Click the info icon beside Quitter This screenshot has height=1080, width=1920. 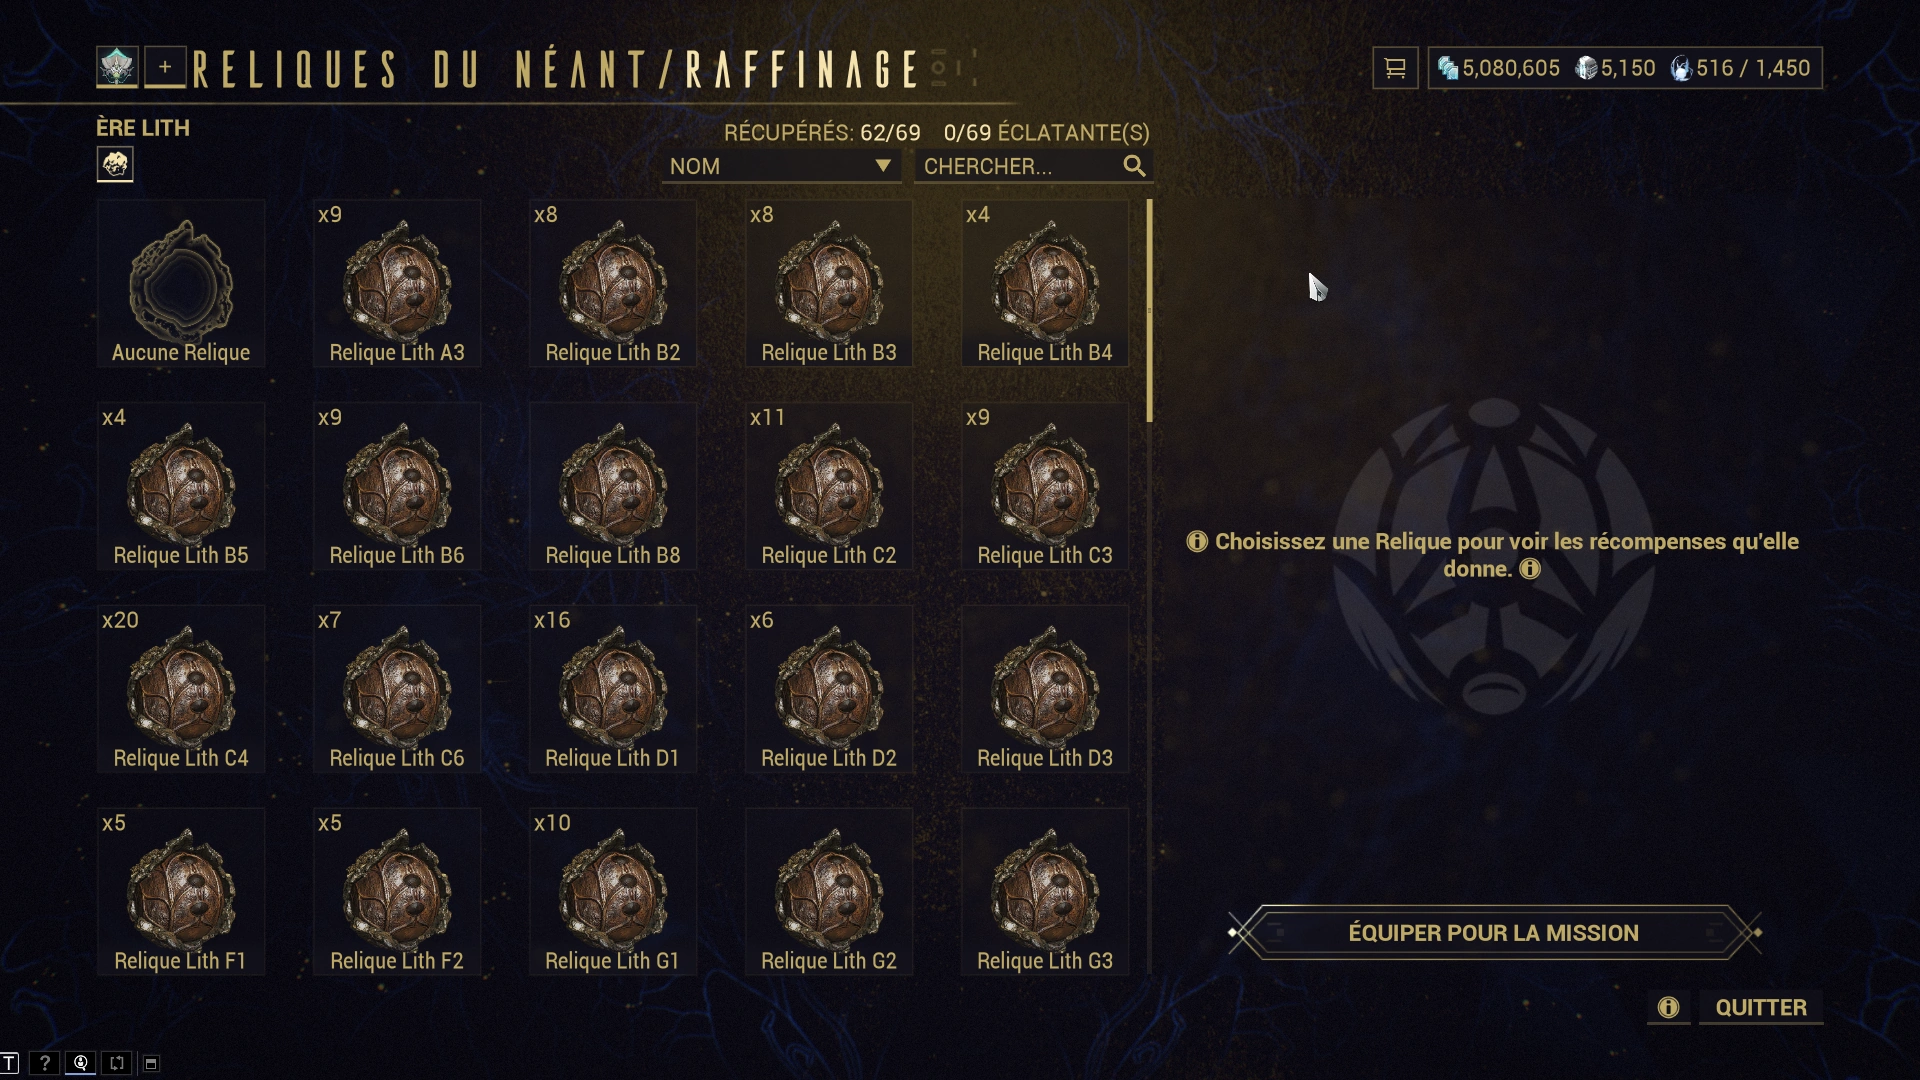pos(1668,1007)
